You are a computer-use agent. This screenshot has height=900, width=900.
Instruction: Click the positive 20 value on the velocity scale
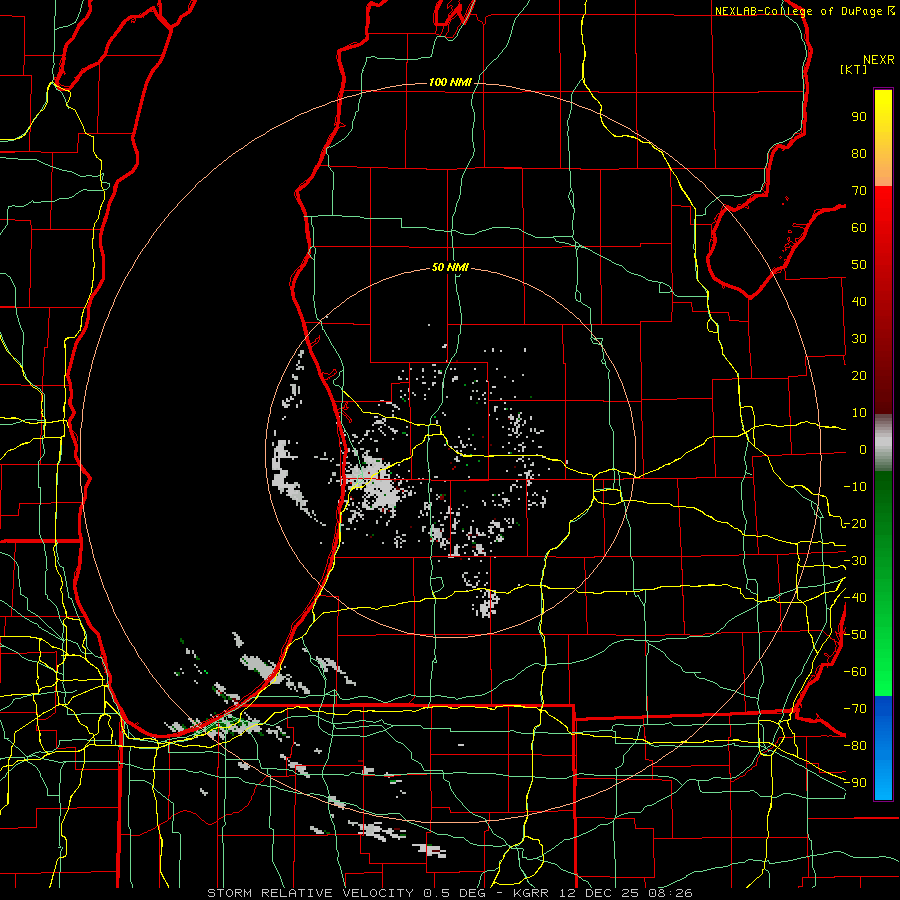(x=859, y=375)
